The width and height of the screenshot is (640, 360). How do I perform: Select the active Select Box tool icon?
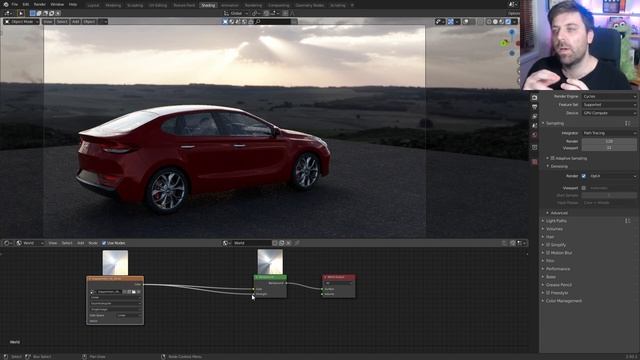(x=20, y=13)
